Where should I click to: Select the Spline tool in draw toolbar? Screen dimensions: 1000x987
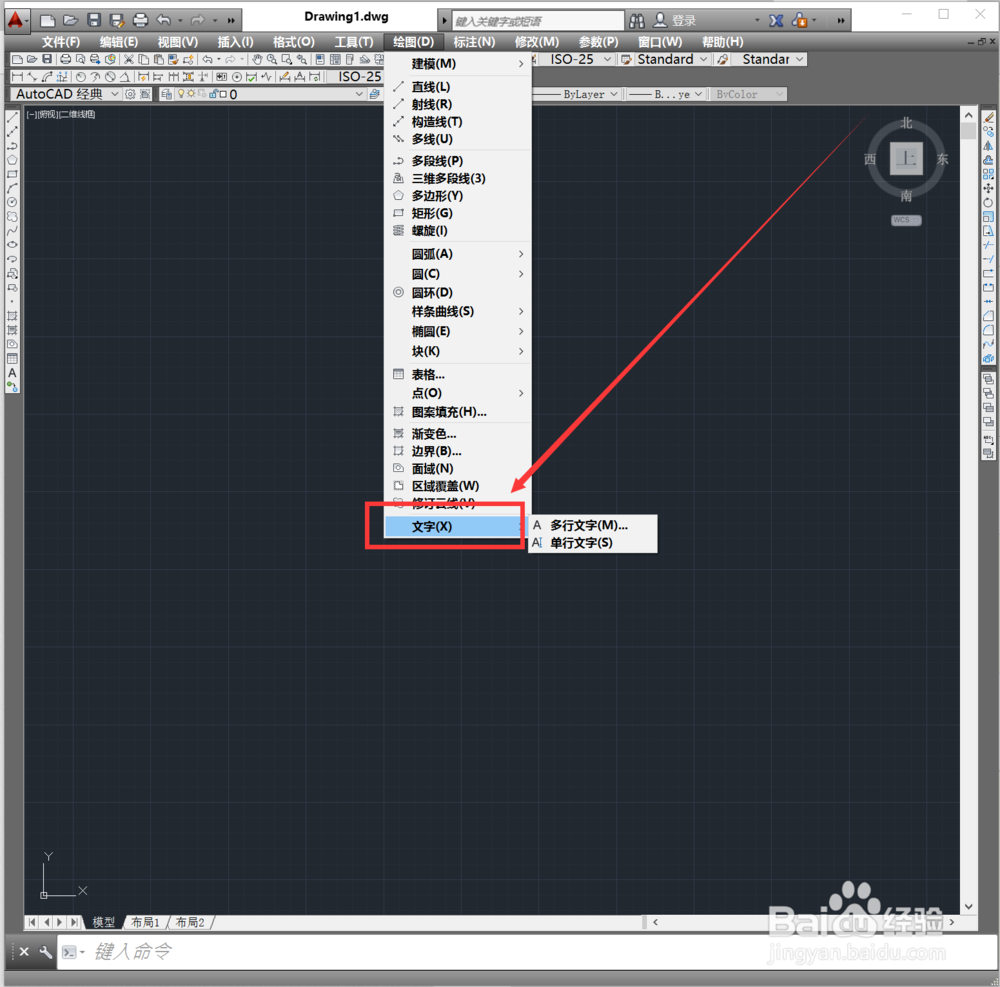coord(12,230)
